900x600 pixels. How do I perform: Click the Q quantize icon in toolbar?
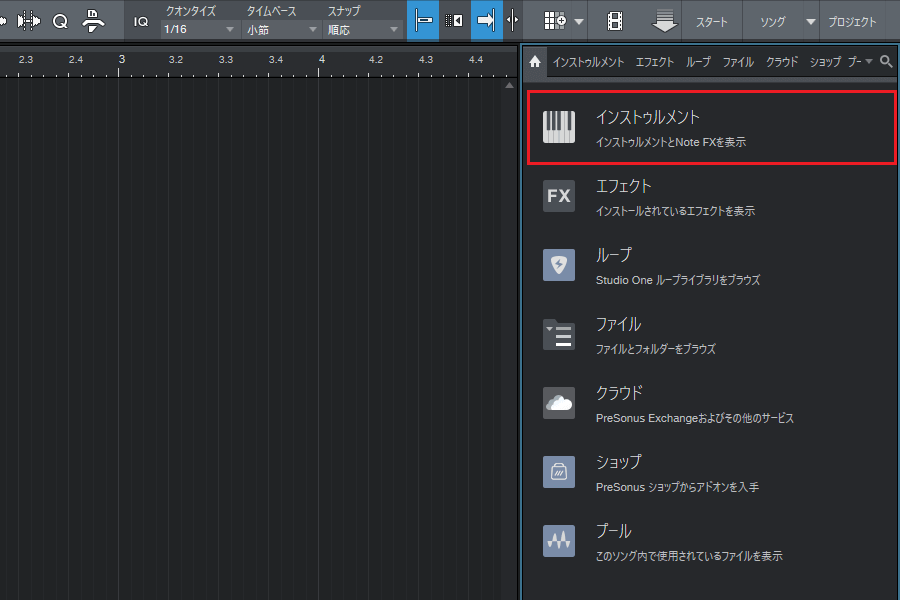coord(60,22)
